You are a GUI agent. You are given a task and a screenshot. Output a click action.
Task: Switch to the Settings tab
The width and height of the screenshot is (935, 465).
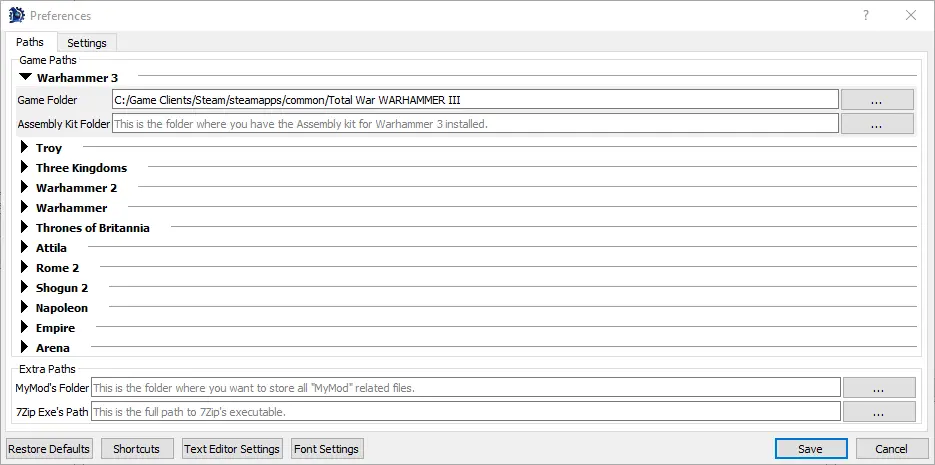tap(86, 43)
